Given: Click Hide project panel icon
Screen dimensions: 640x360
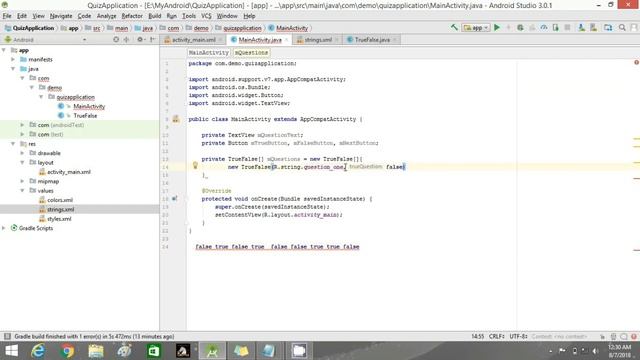Looking at the screenshot, I should [152, 40].
